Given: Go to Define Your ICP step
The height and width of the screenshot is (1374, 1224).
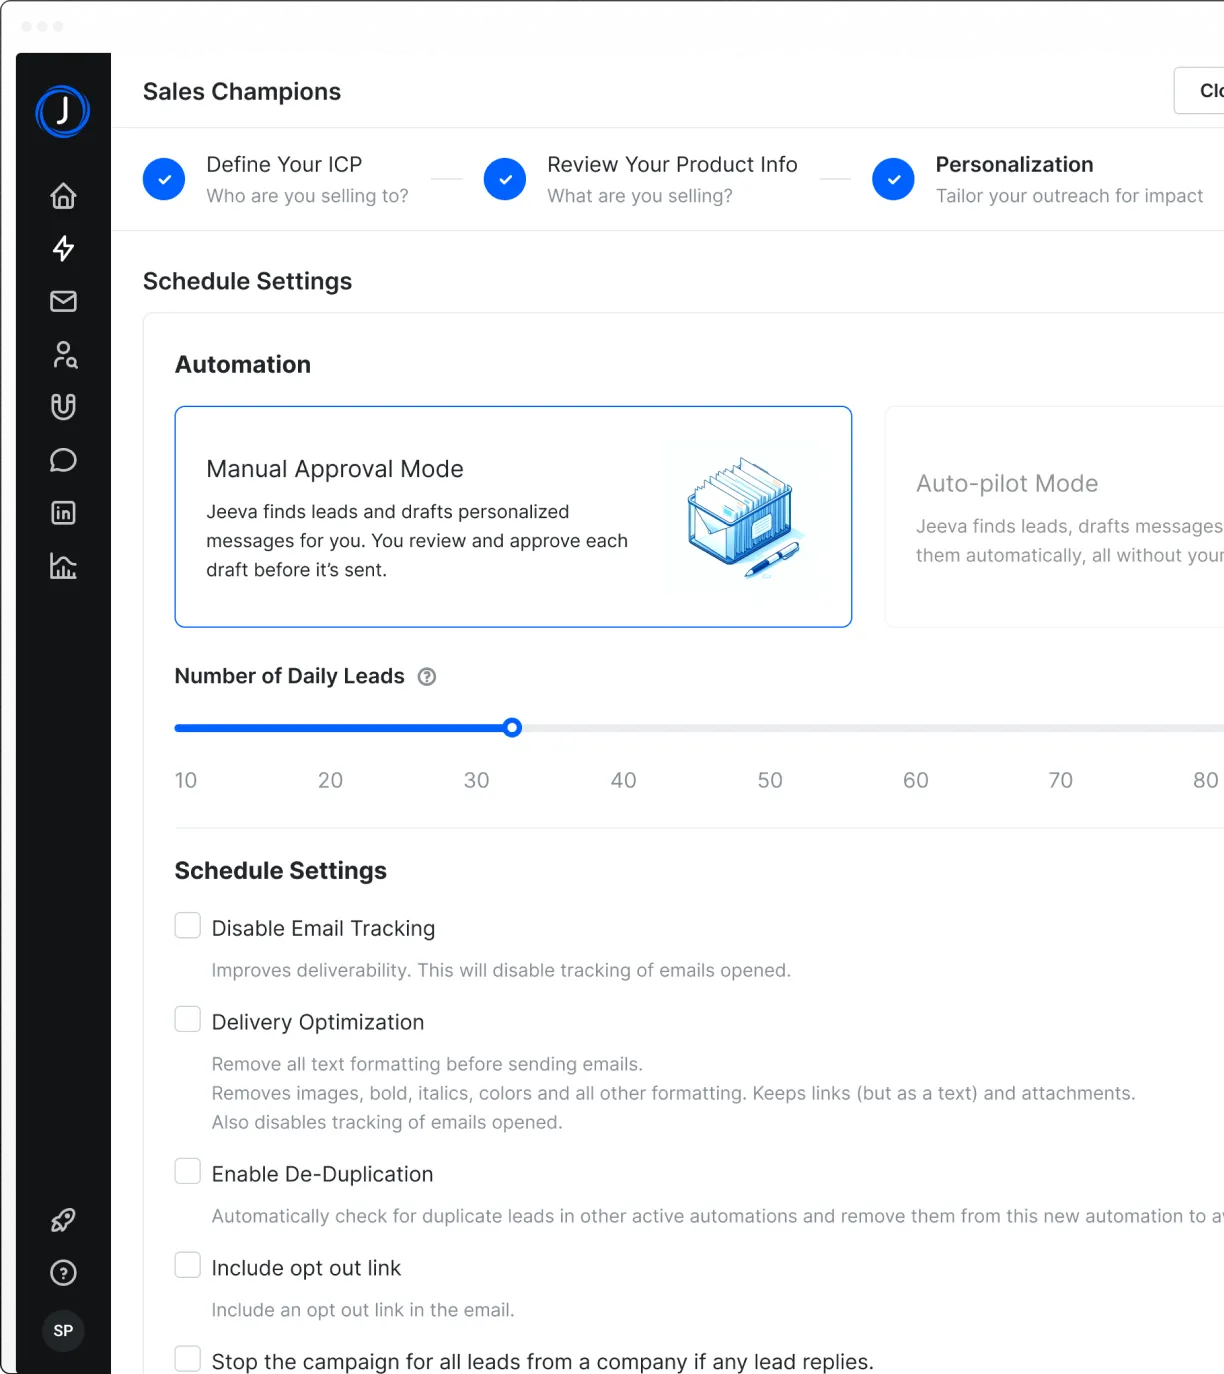Looking at the screenshot, I should pos(284,179).
